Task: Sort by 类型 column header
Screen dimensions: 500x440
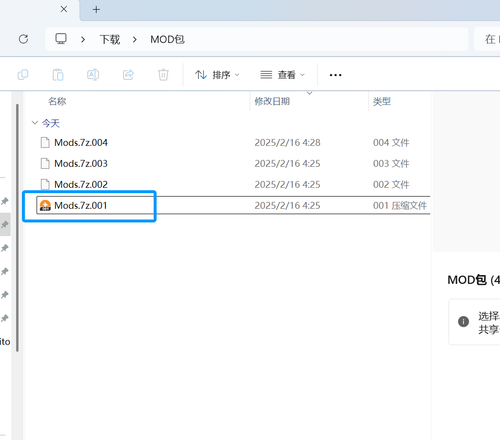Action: point(382,101)
